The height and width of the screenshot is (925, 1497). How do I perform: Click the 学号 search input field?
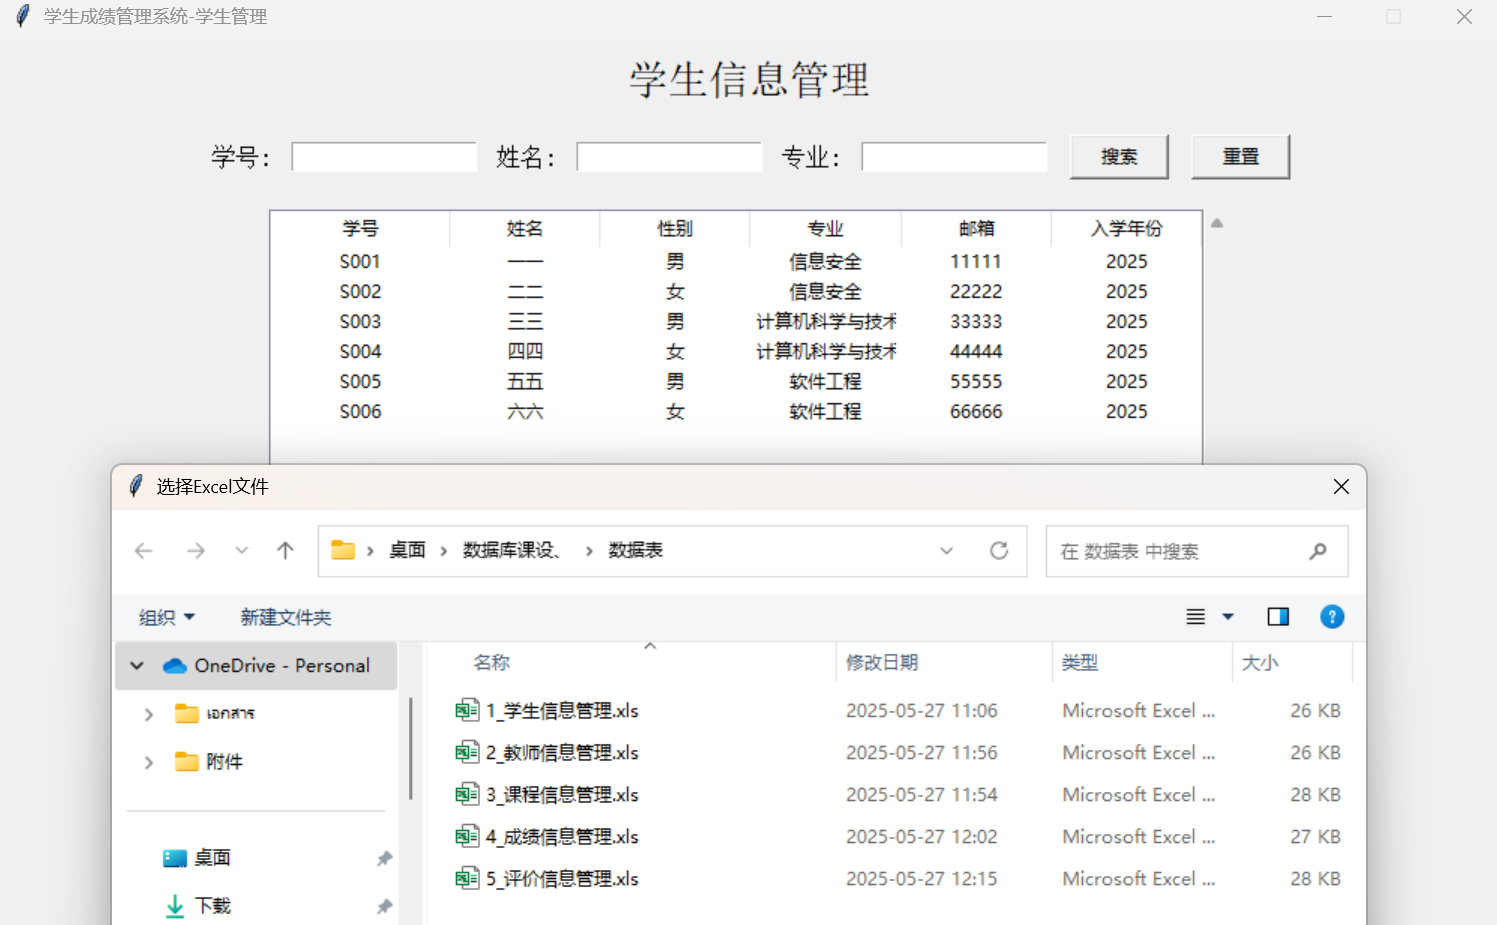[x=384, y=157]
